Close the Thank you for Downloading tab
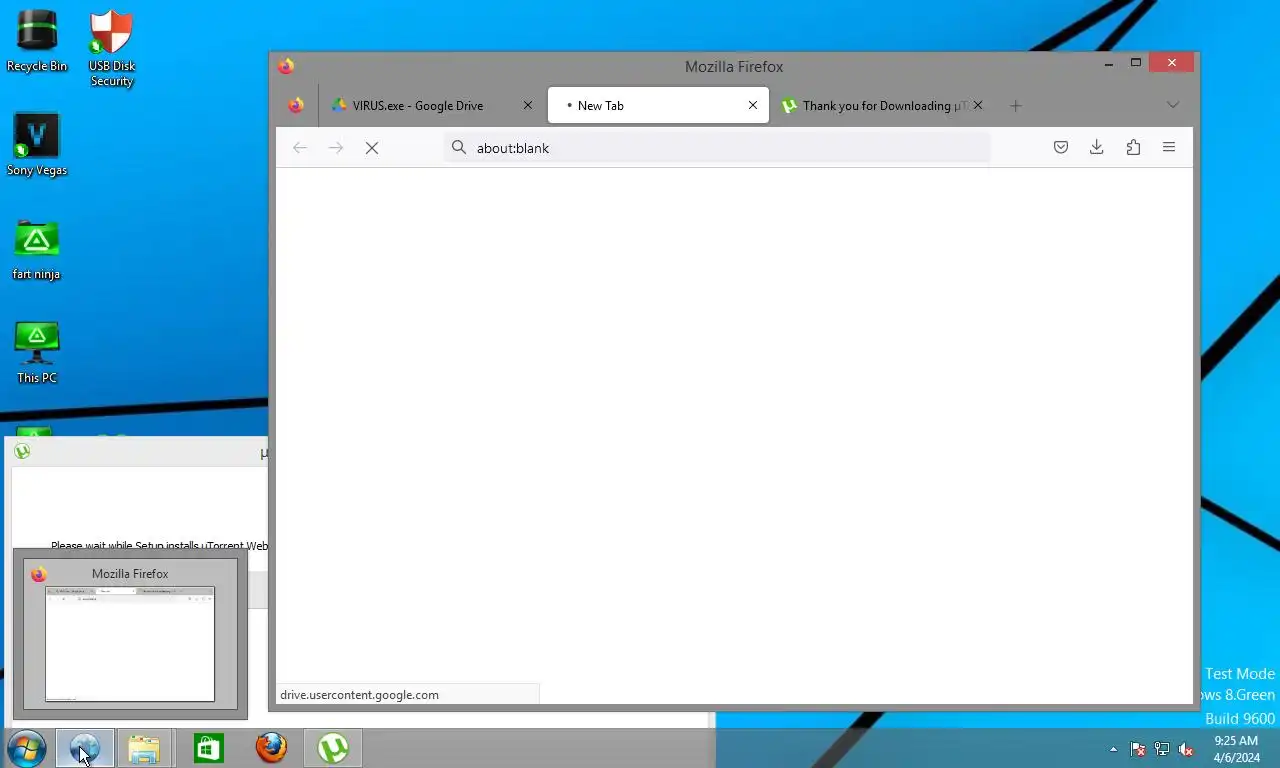This screenshot has width=1280, height=768. click(x=978, y=105)
